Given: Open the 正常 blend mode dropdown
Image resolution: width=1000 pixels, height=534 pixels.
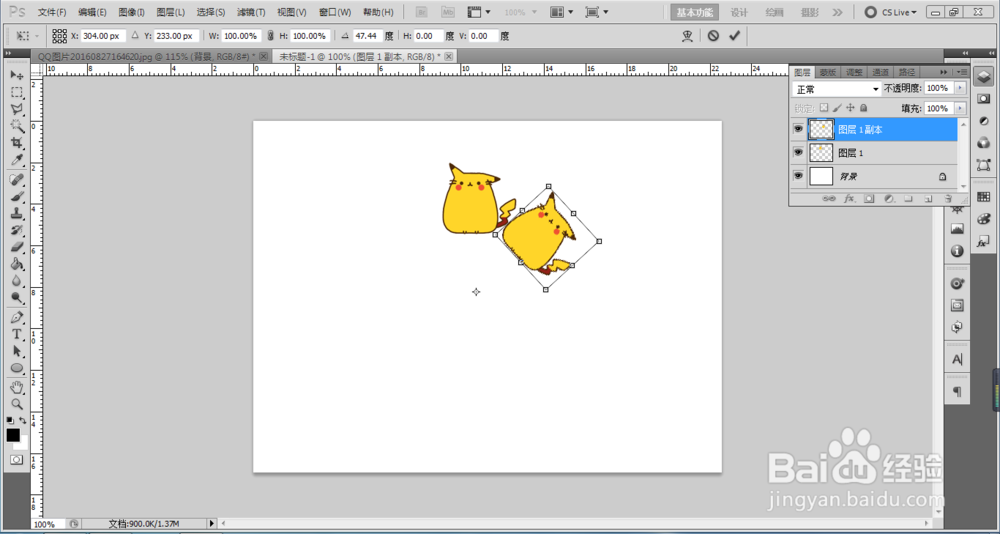Looking at the screenshot, I should click(x=837, y=89).
